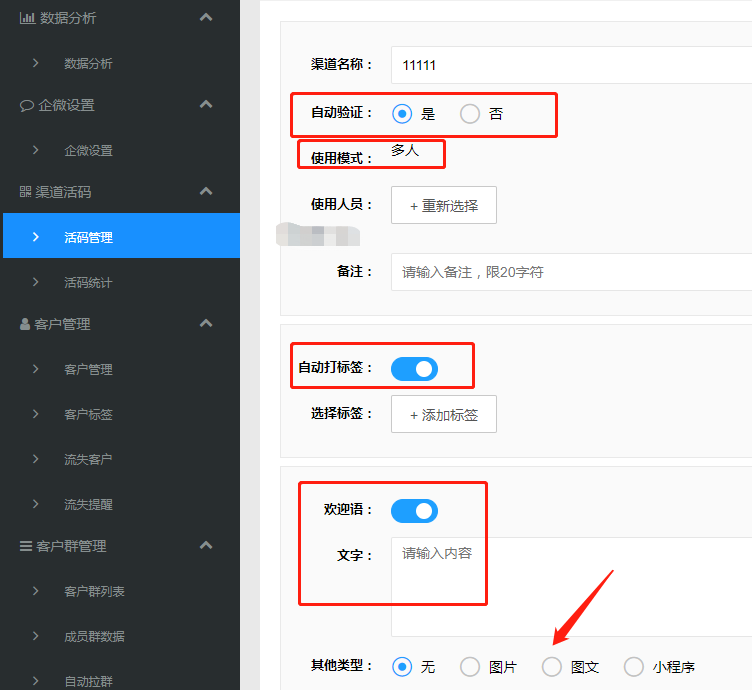Focus the 备注 input field
Viewport: 752px width, 690px height.
570,272
